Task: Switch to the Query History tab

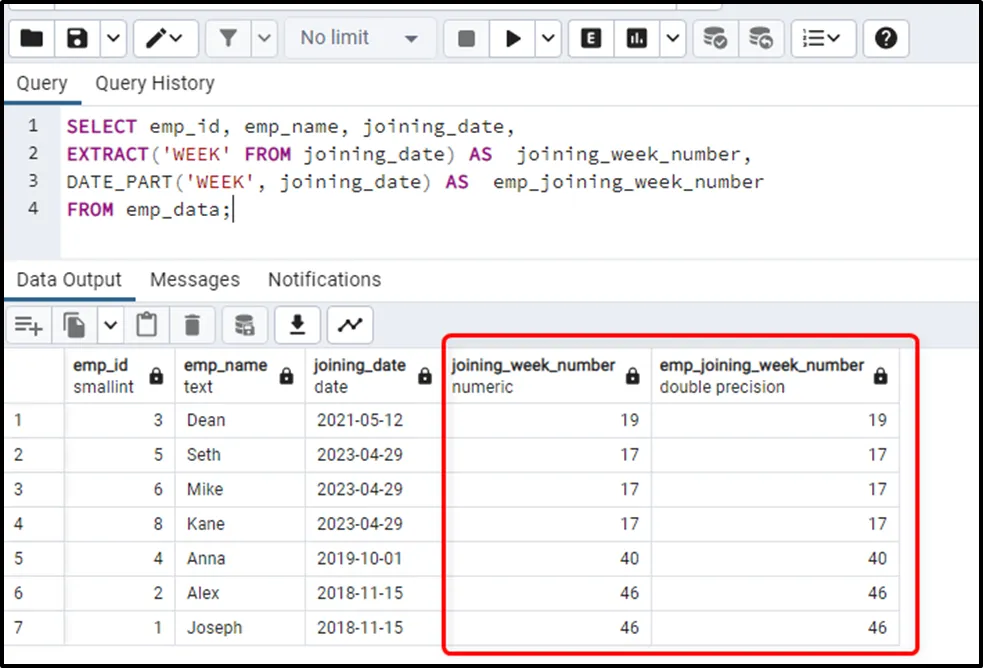Action: (154, 83)
